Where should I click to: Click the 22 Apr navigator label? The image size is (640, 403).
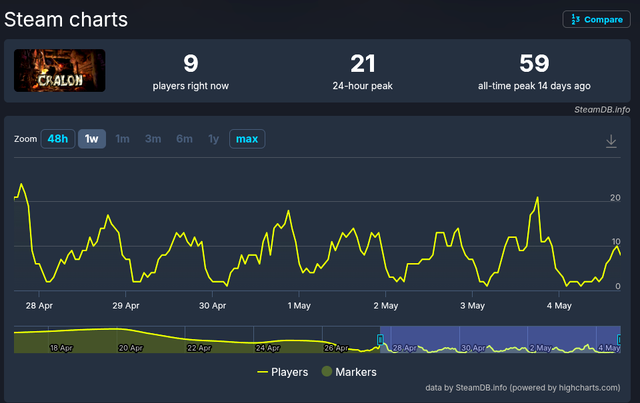click(x=199, y=348)
